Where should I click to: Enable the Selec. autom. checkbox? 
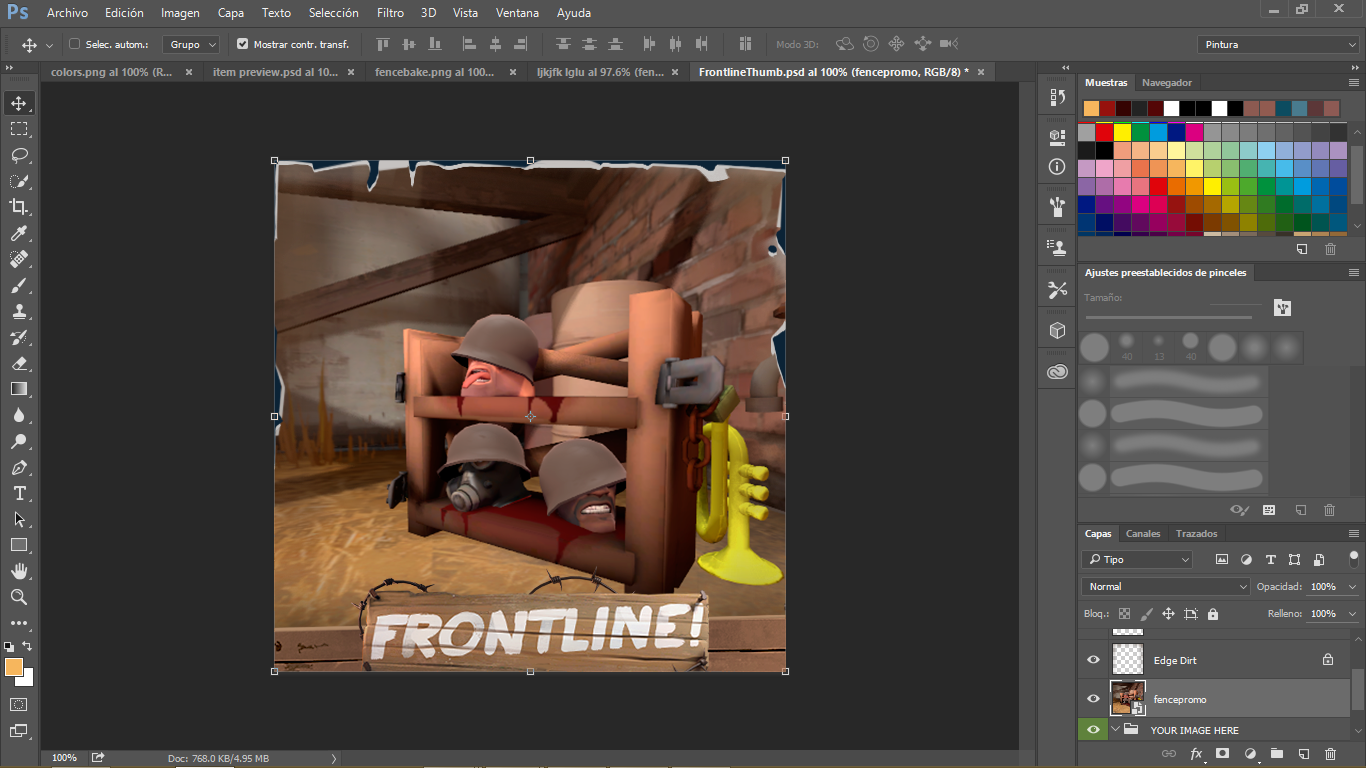74,44
